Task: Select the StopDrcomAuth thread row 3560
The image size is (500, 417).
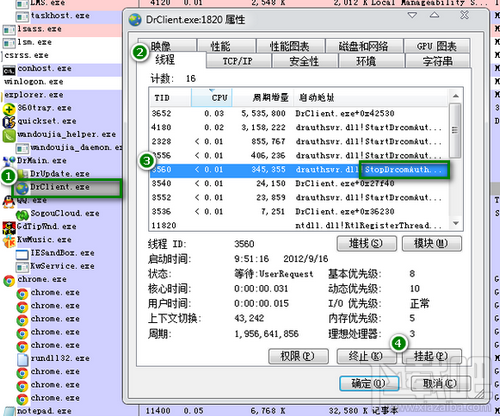Action: [299, 170]
